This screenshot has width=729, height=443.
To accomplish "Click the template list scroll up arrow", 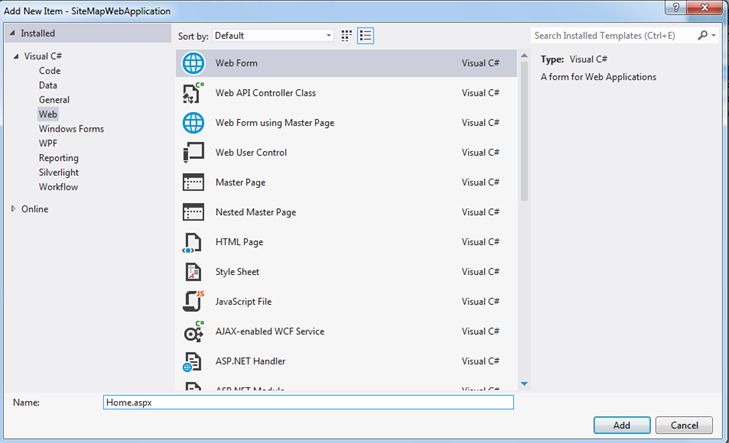I will point(524,56).
